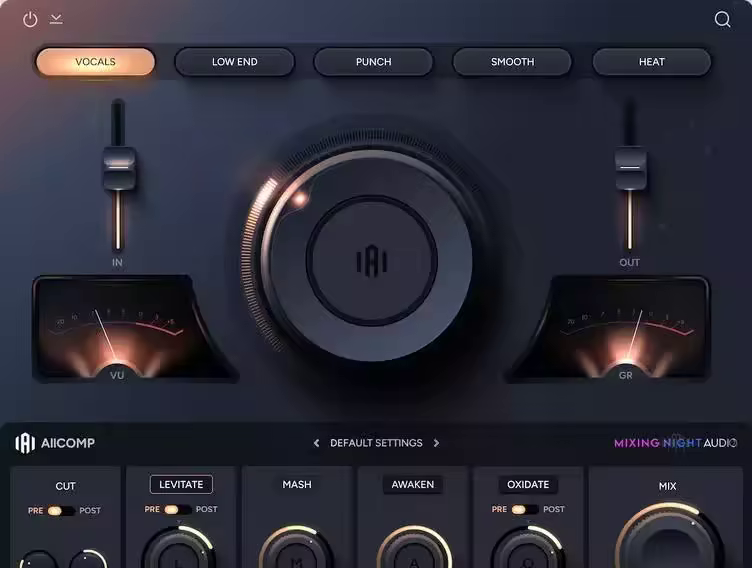Viewport: 752px width, 568px height.
Task: Click the download arrow icon
Action: [x=56, y=19]
